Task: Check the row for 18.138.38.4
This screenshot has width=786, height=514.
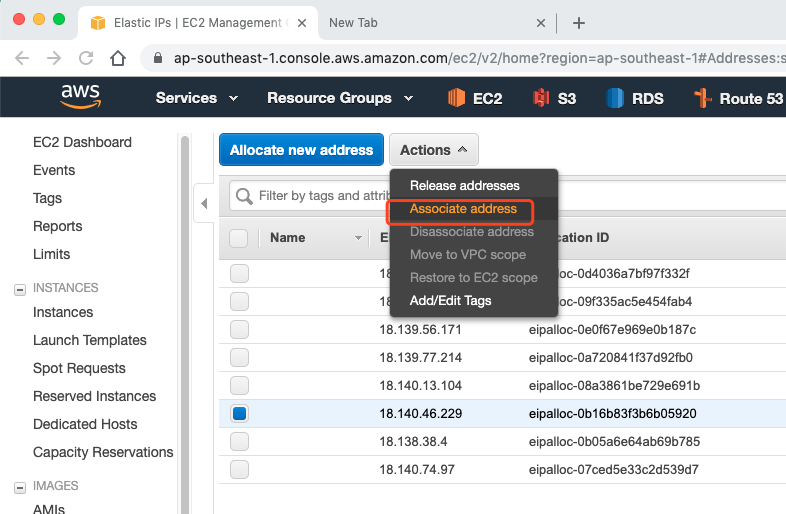Action: click(239, 442)
